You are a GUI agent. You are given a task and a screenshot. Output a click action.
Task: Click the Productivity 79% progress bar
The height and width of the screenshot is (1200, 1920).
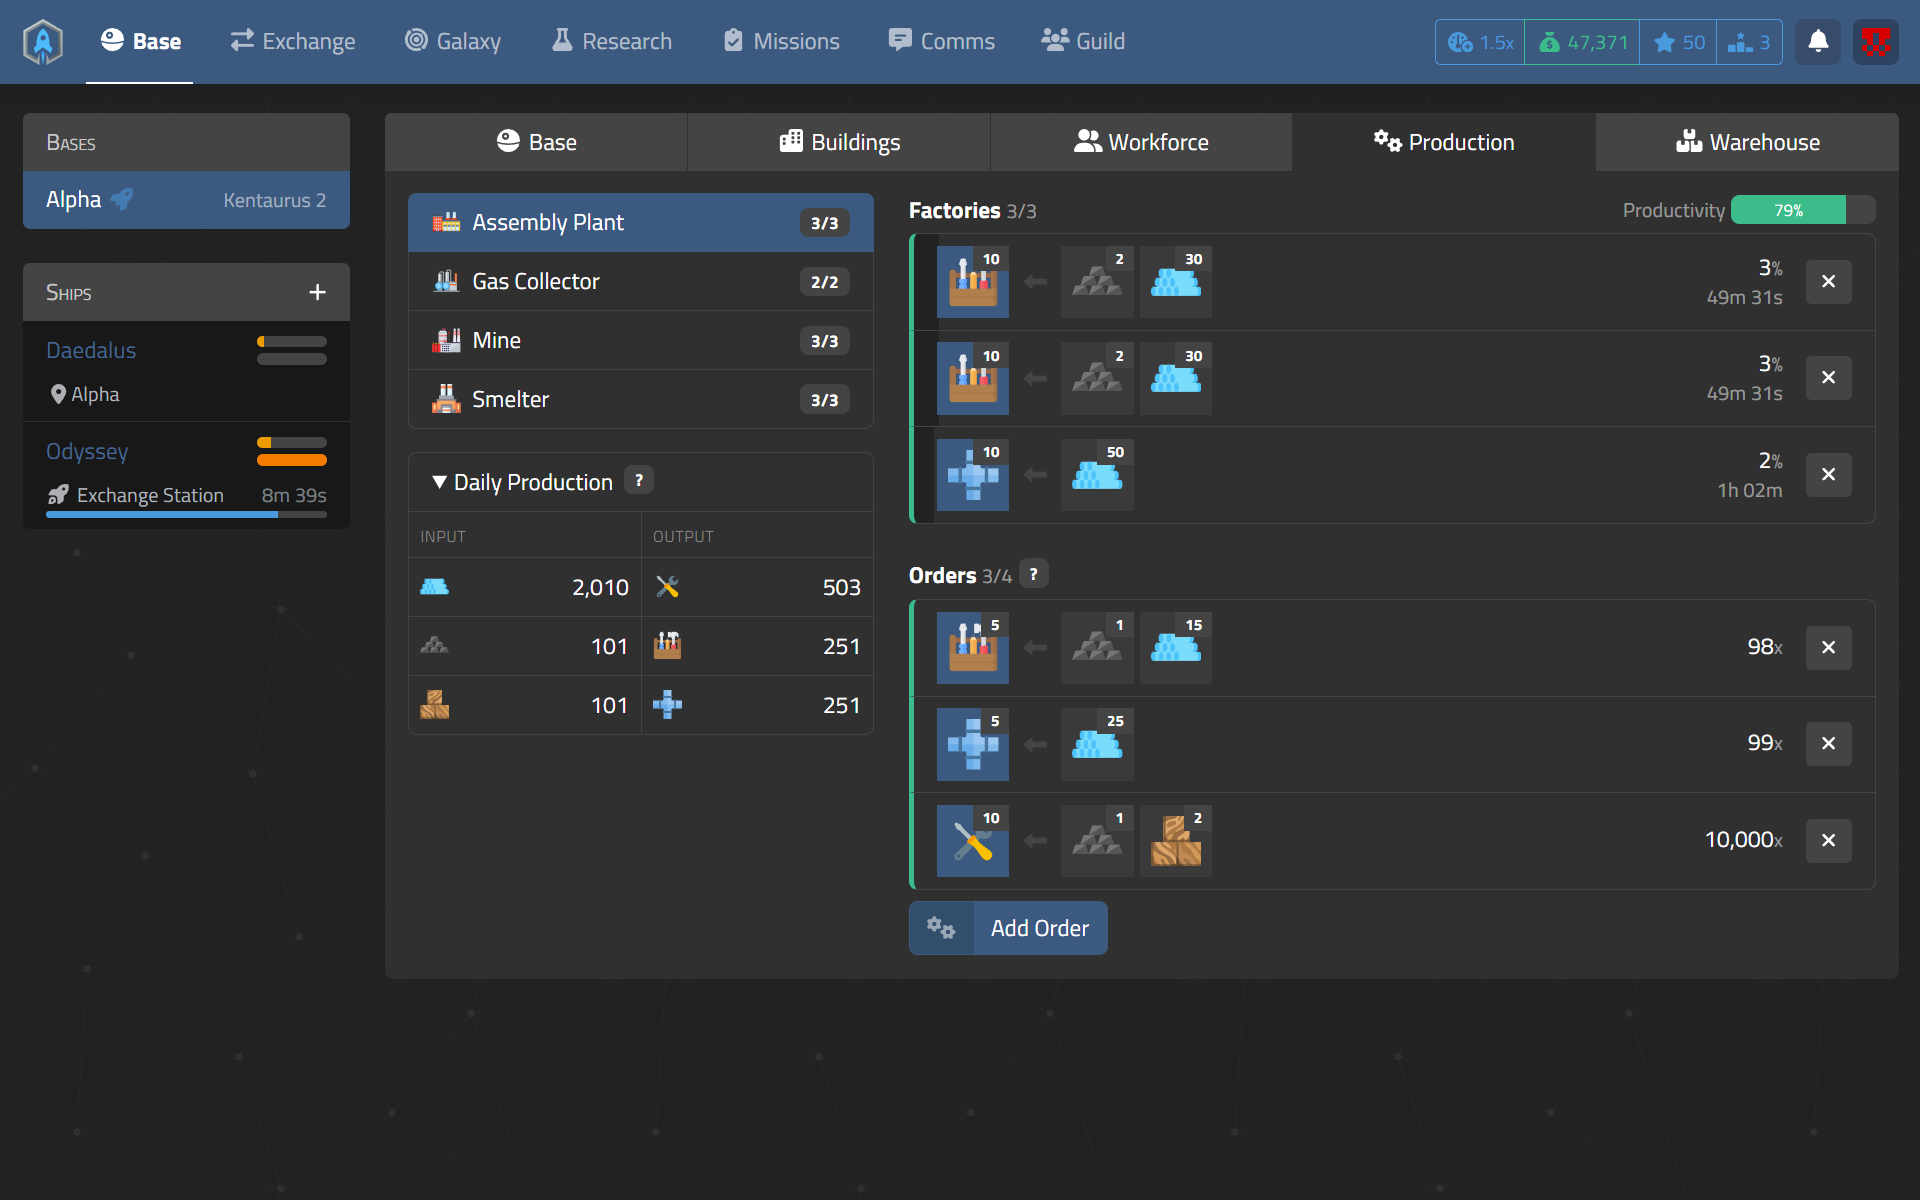1802,210
